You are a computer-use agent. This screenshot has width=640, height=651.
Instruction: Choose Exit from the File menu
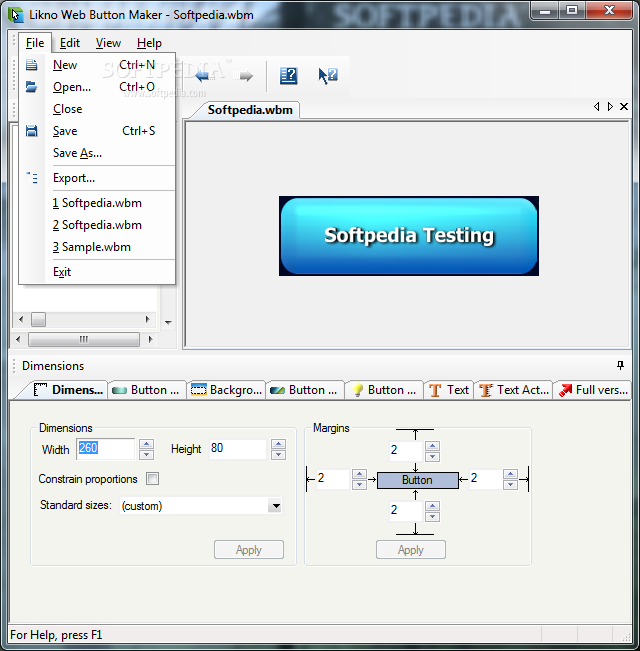[97, 272]
